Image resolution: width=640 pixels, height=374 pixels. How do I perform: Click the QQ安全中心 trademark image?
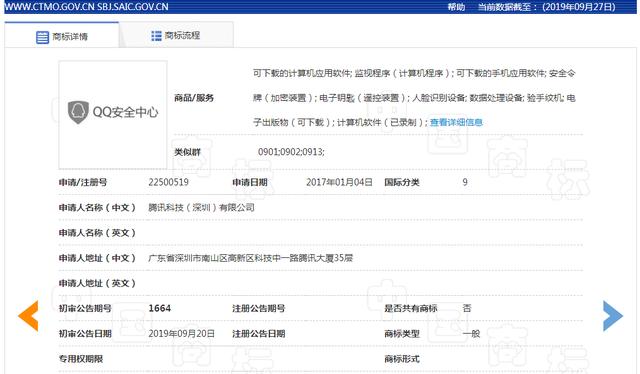click(113, 115)
